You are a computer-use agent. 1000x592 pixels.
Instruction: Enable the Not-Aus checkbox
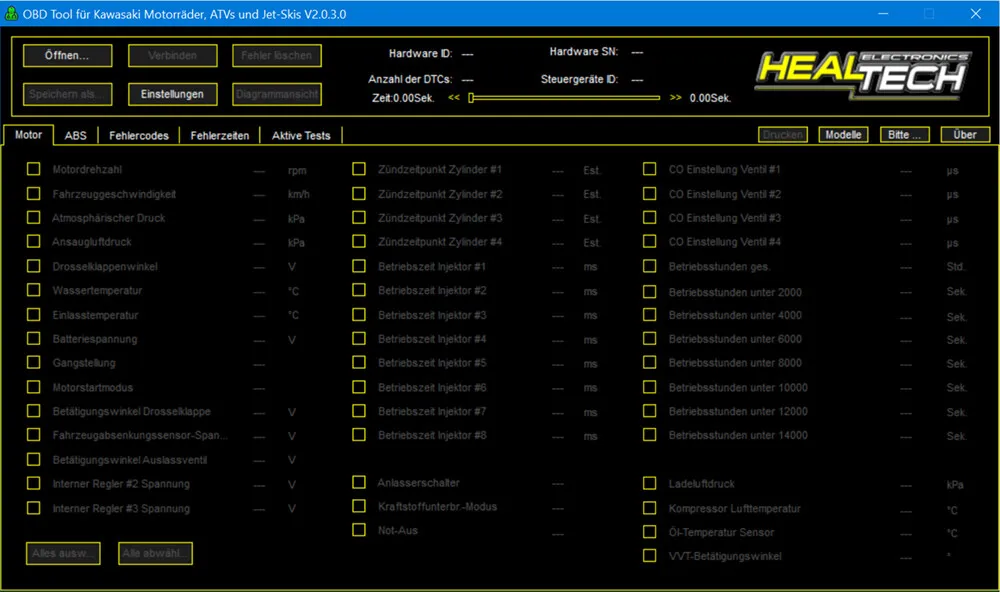359,531
